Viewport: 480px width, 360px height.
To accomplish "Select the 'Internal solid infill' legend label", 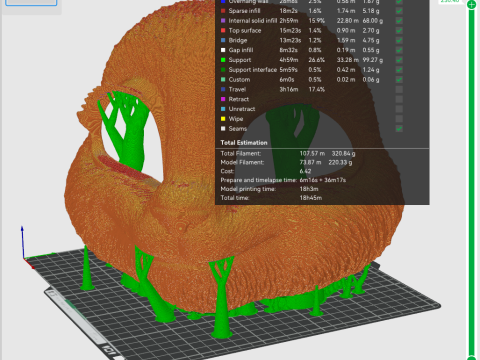I will coord(253,21).
